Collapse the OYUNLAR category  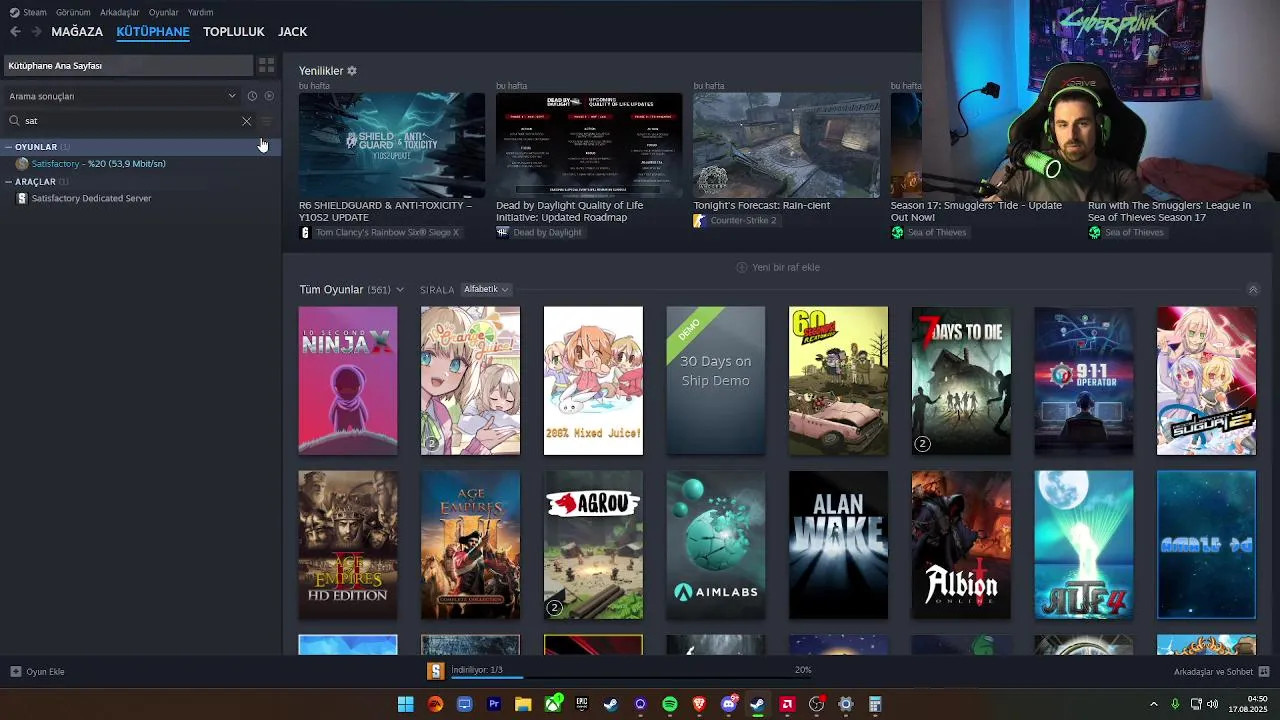[8, 147]
